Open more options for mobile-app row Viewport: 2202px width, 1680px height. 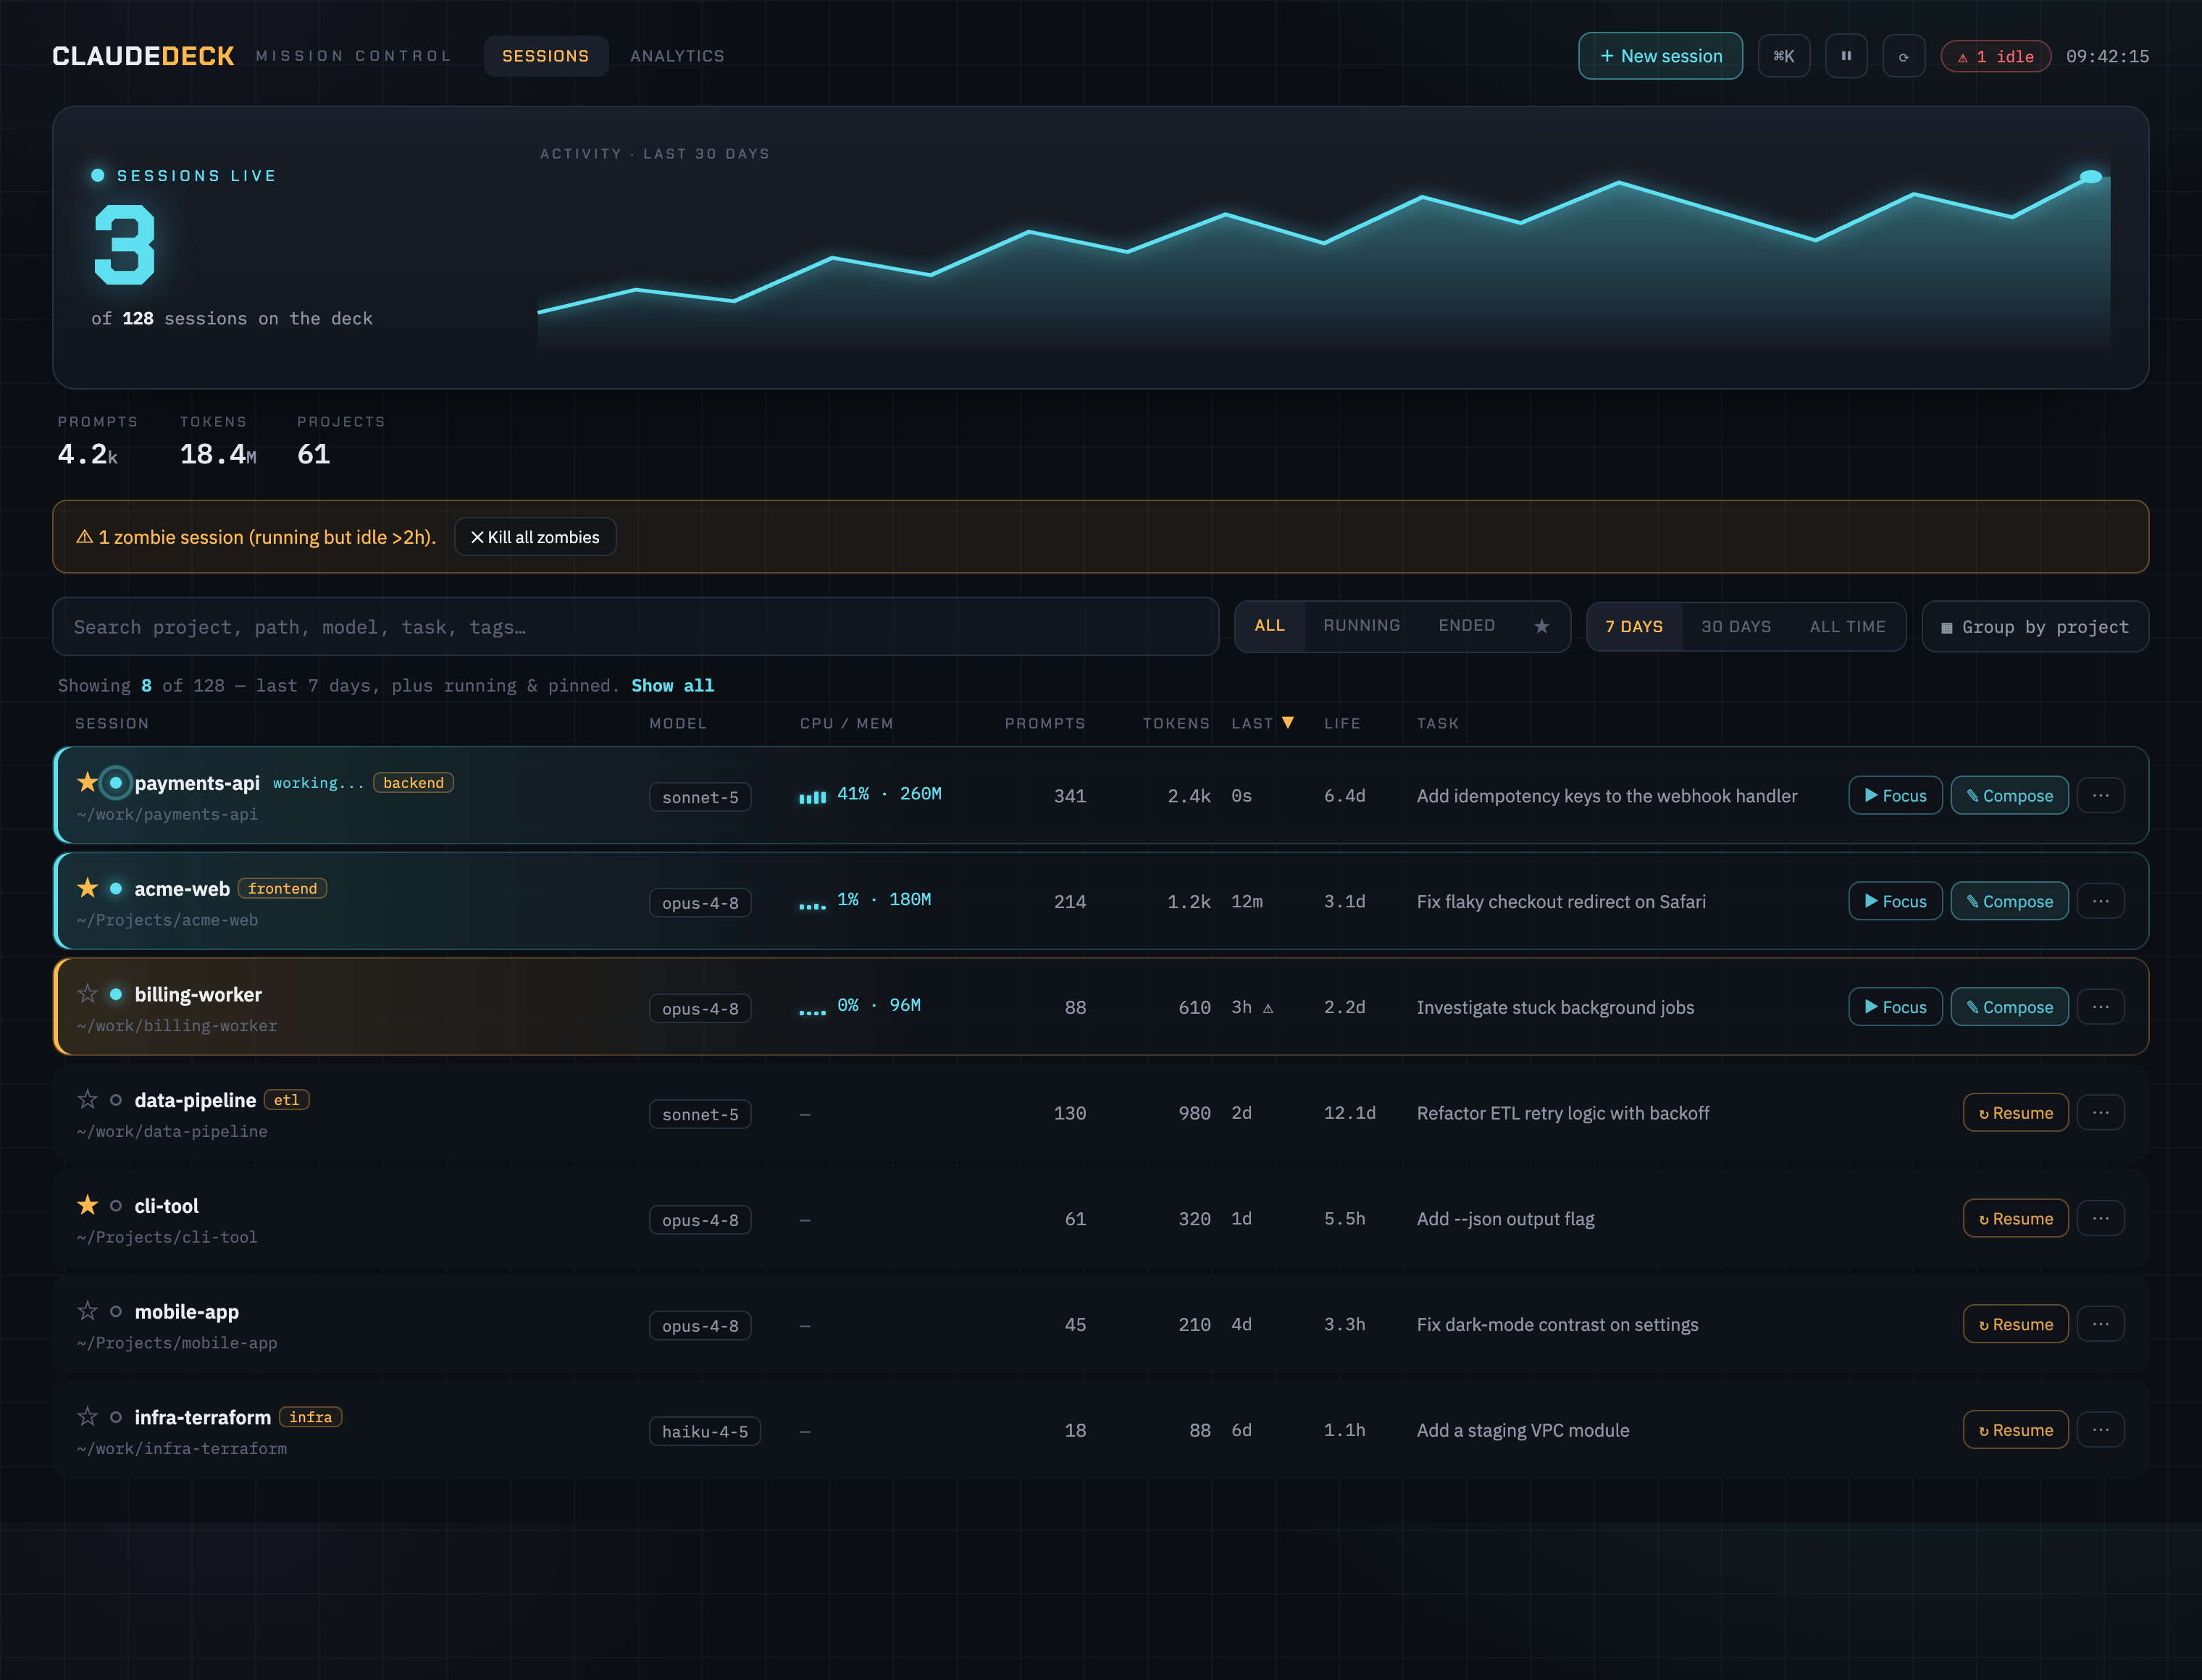(x=2100, y=1324)
